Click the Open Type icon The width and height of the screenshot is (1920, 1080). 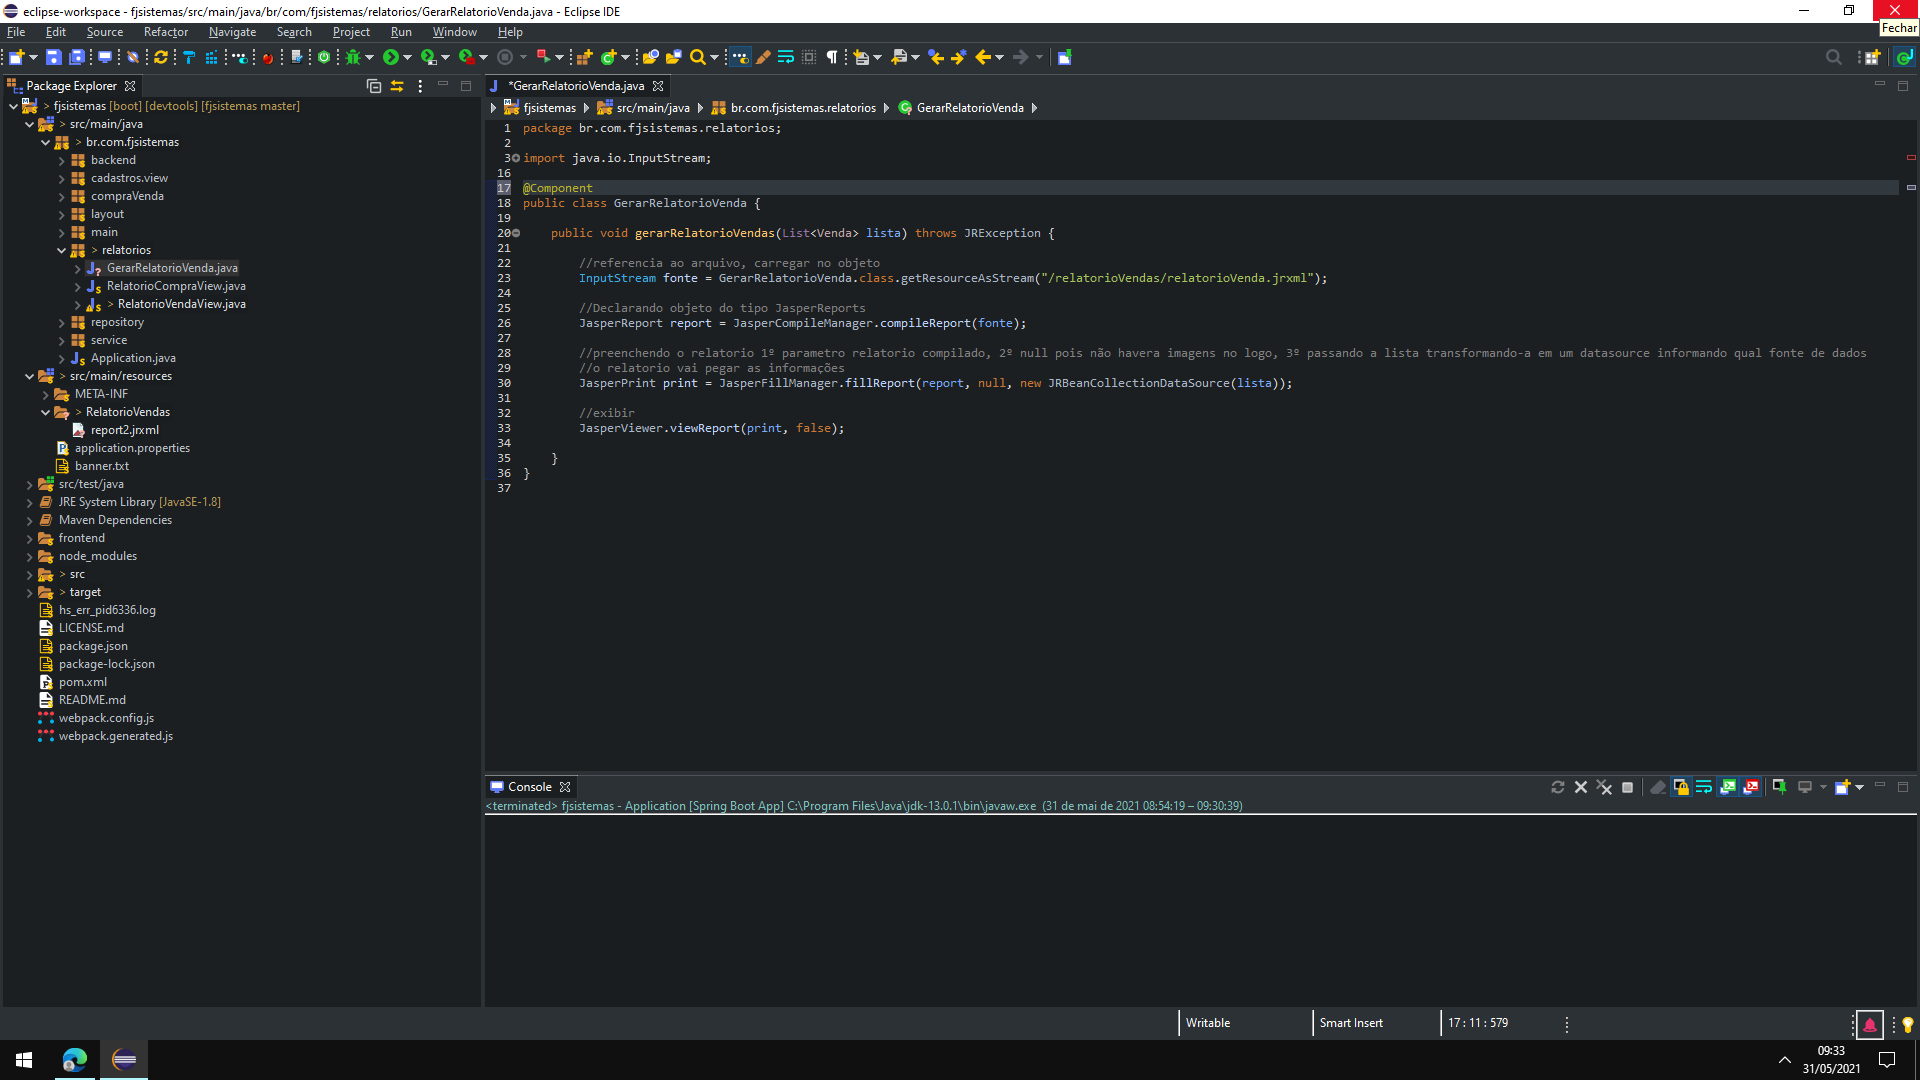[x=651, y=58]
